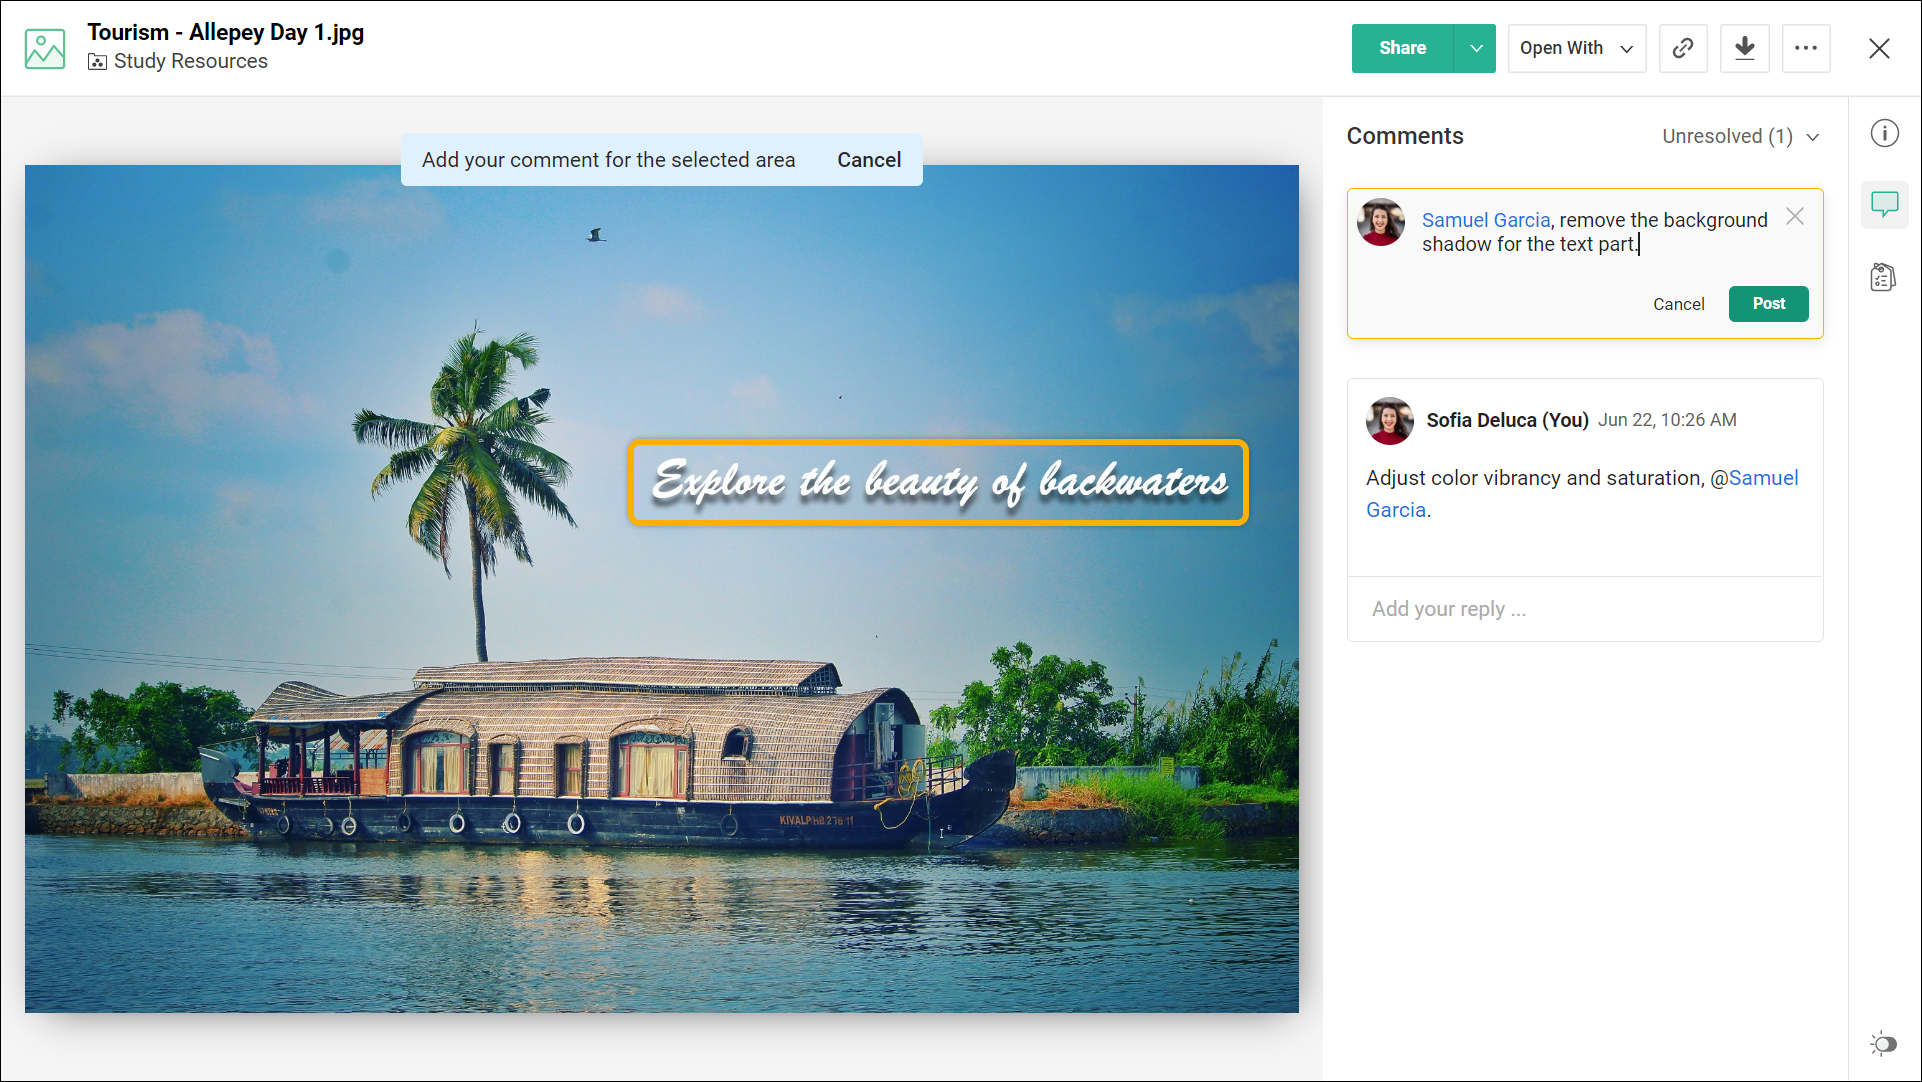1922x1082 pixels.
Task: Open the Open With dropdown
Action: coord(1576,48)
